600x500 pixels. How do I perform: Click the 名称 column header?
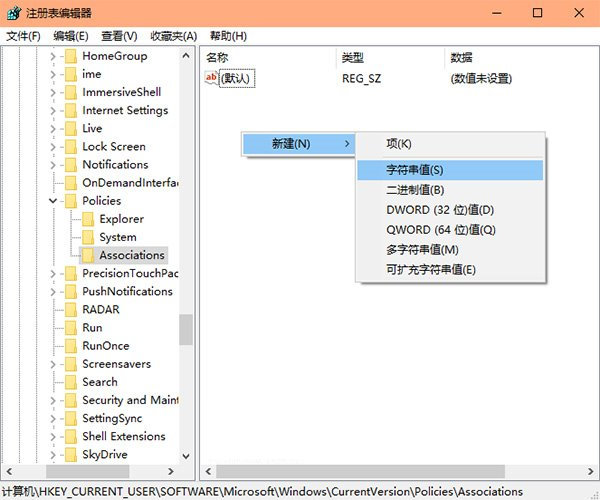pyautogui.click(x=217, y=57)
